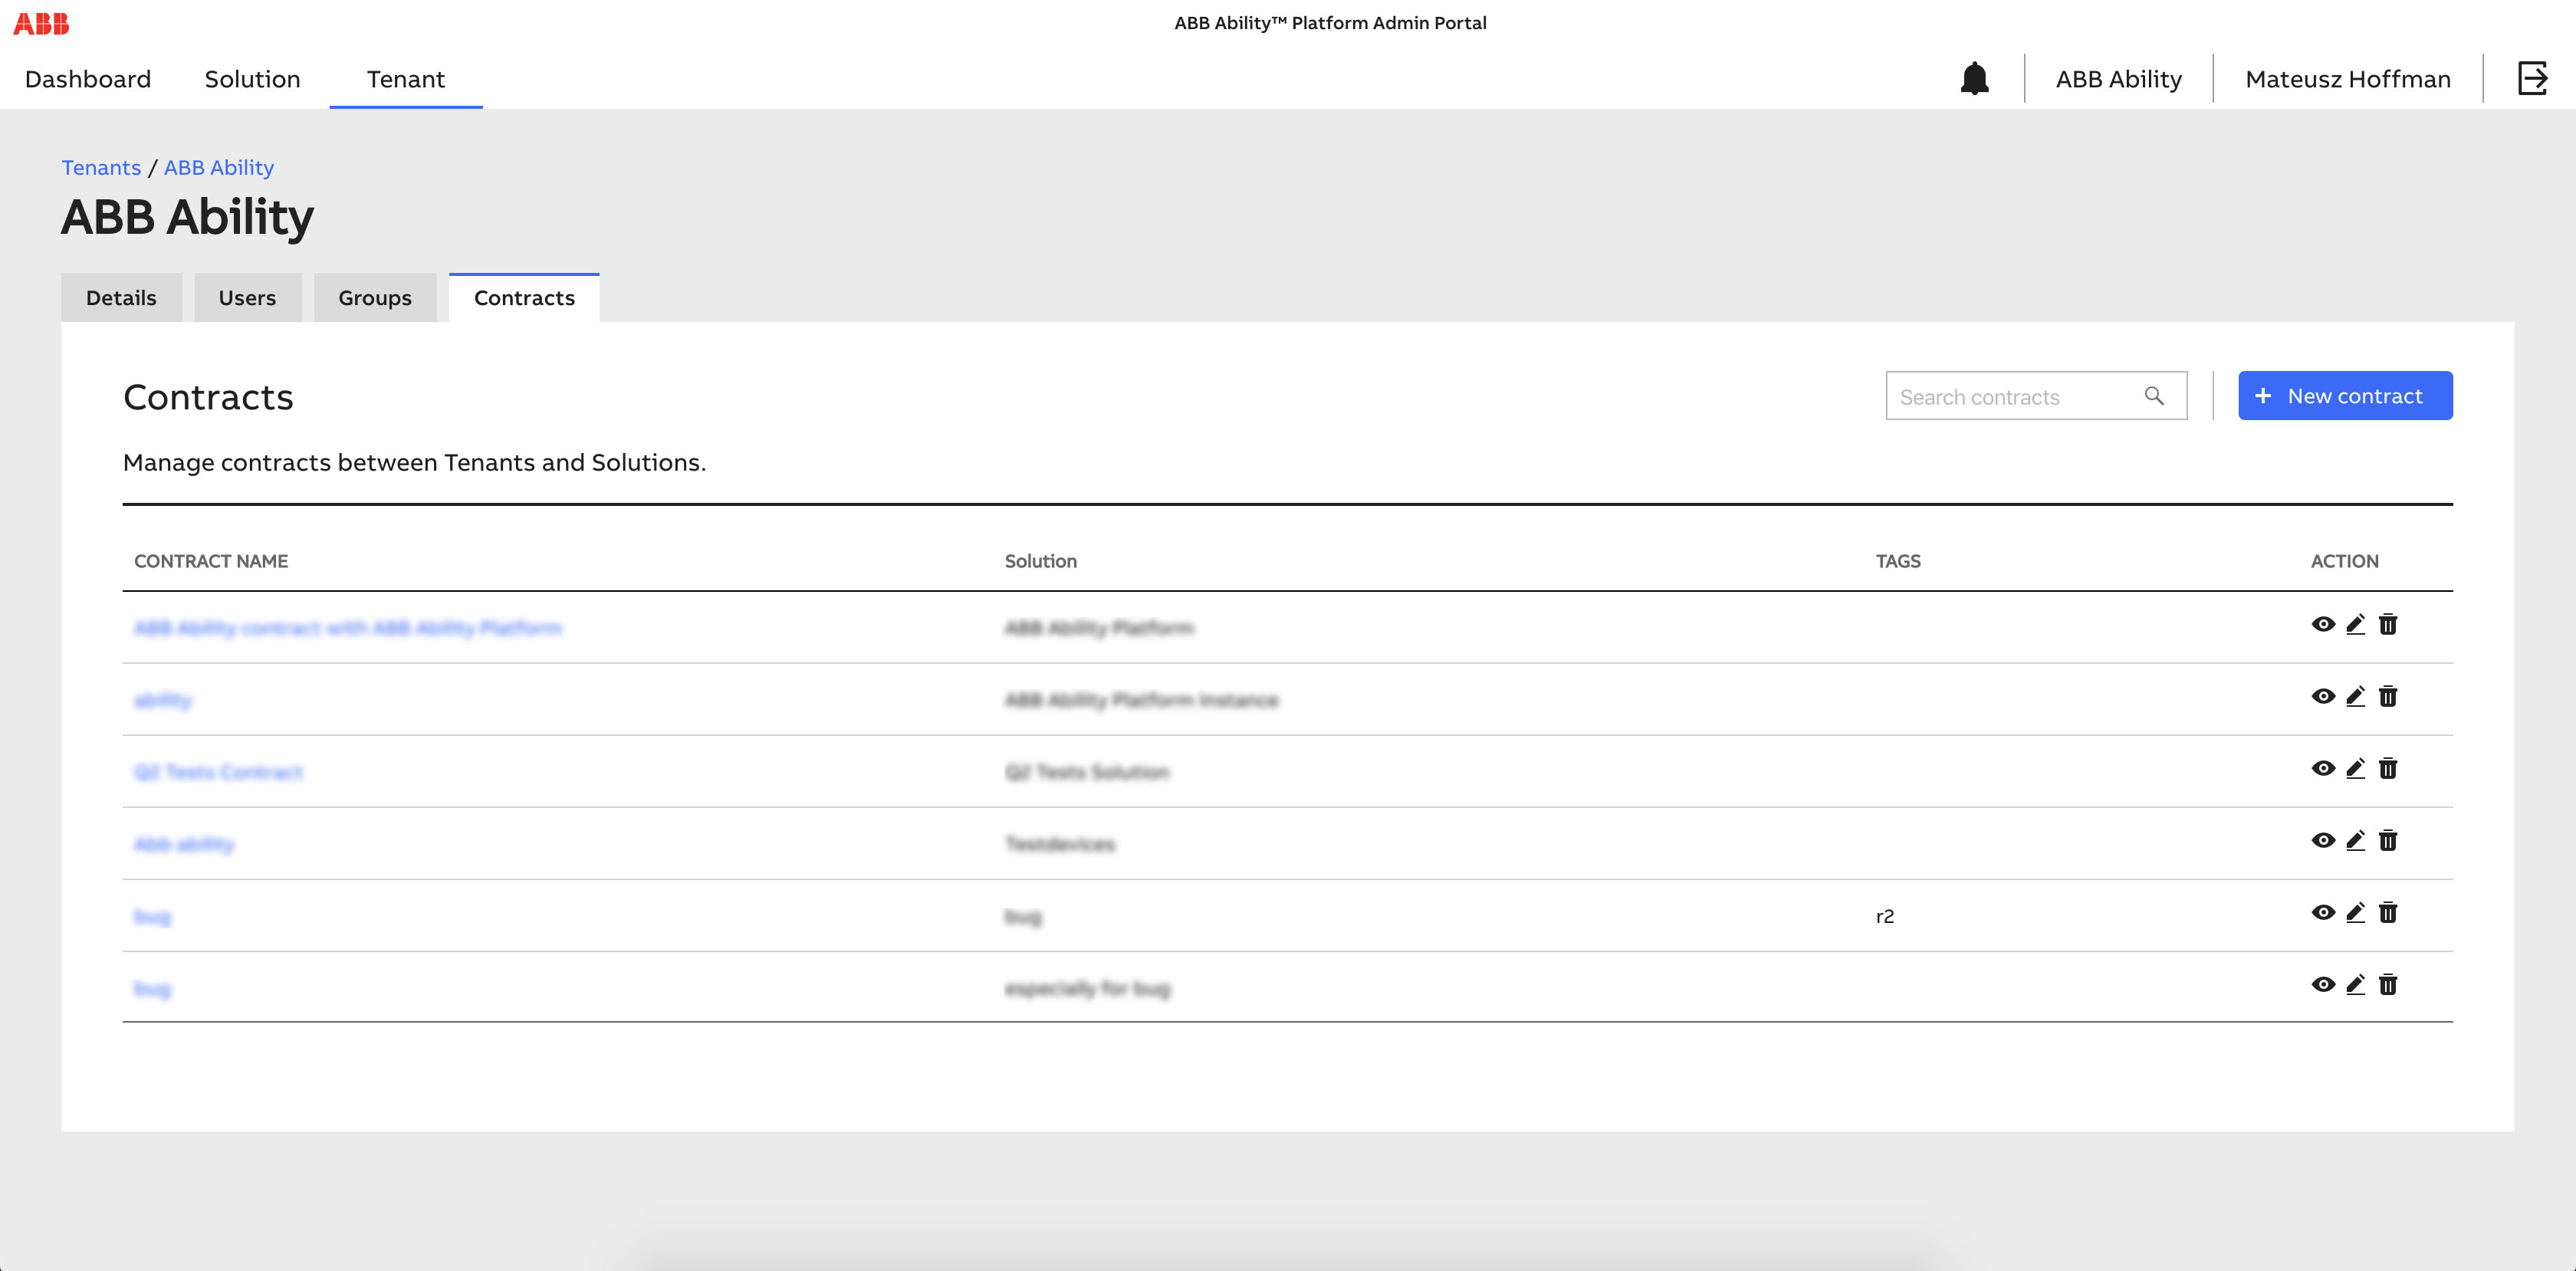
Task: Delete the 'ability' contract via its trash icon
Action: click(x=2388, y=697)
